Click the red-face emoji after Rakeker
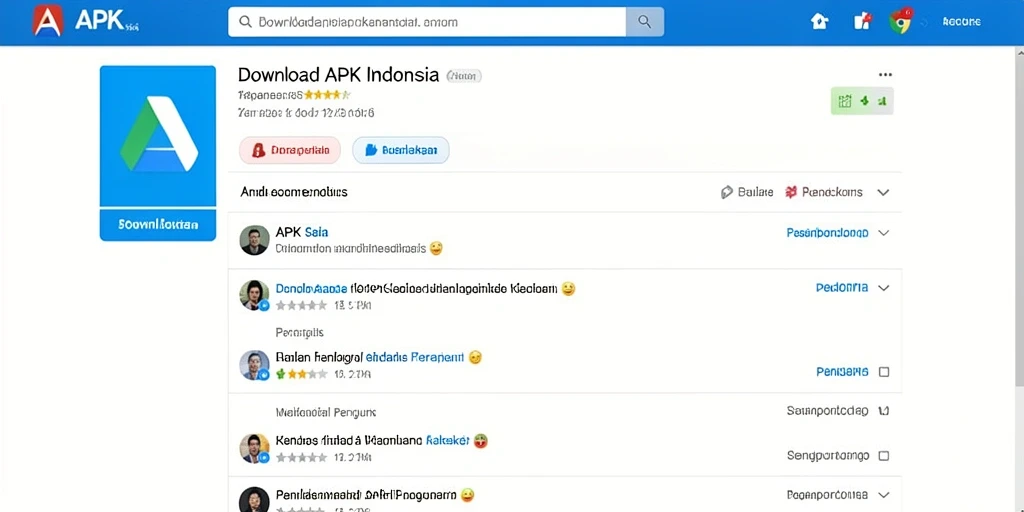The height and width of the screenshot is (512, 1024). click(x=481, y=441)
